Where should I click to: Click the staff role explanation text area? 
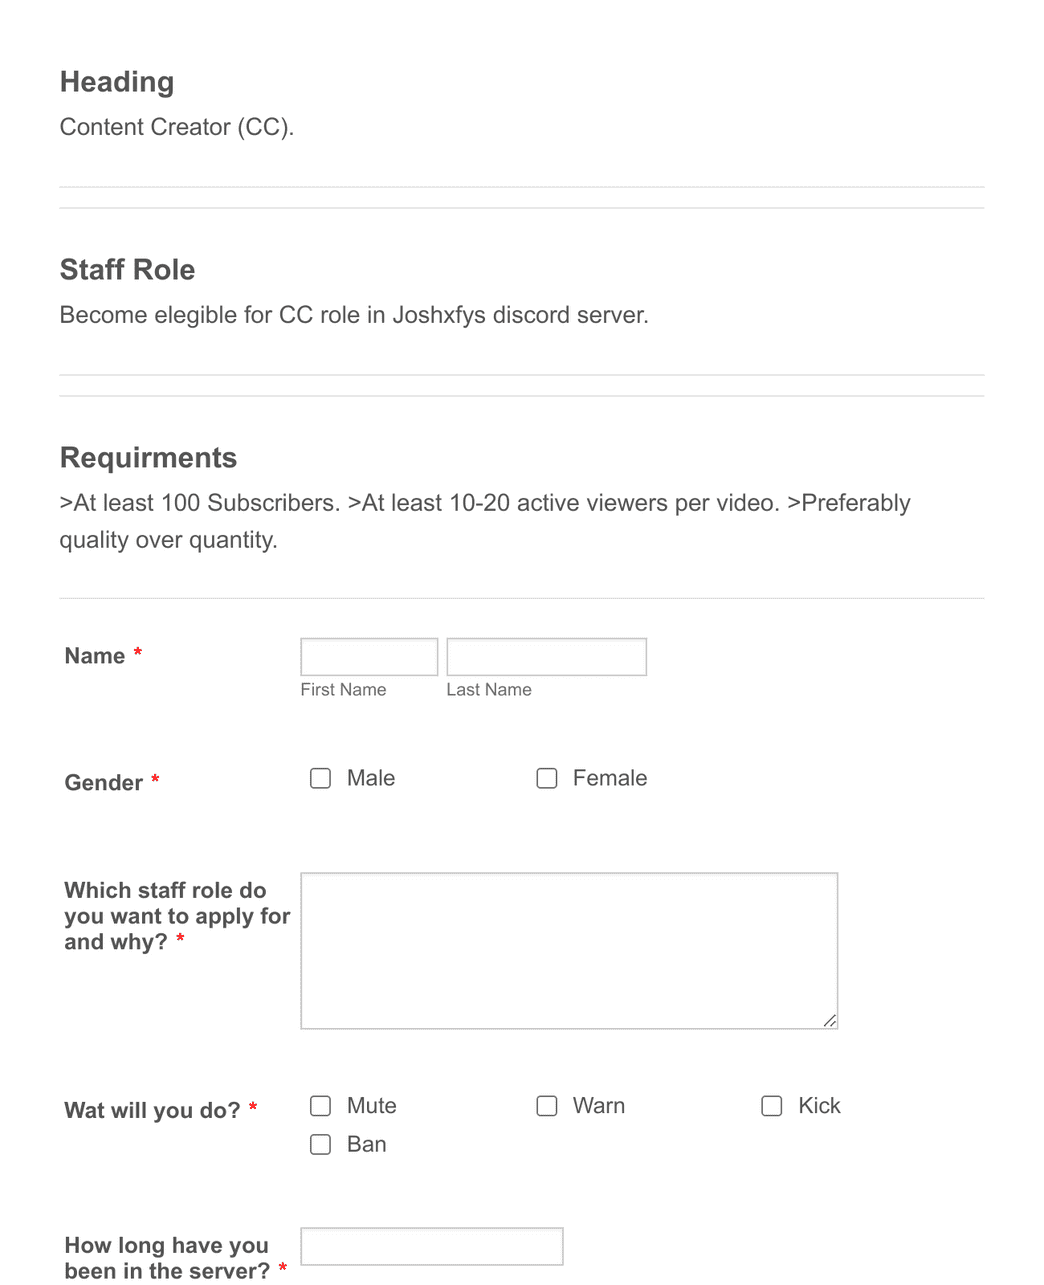(568, 950)
